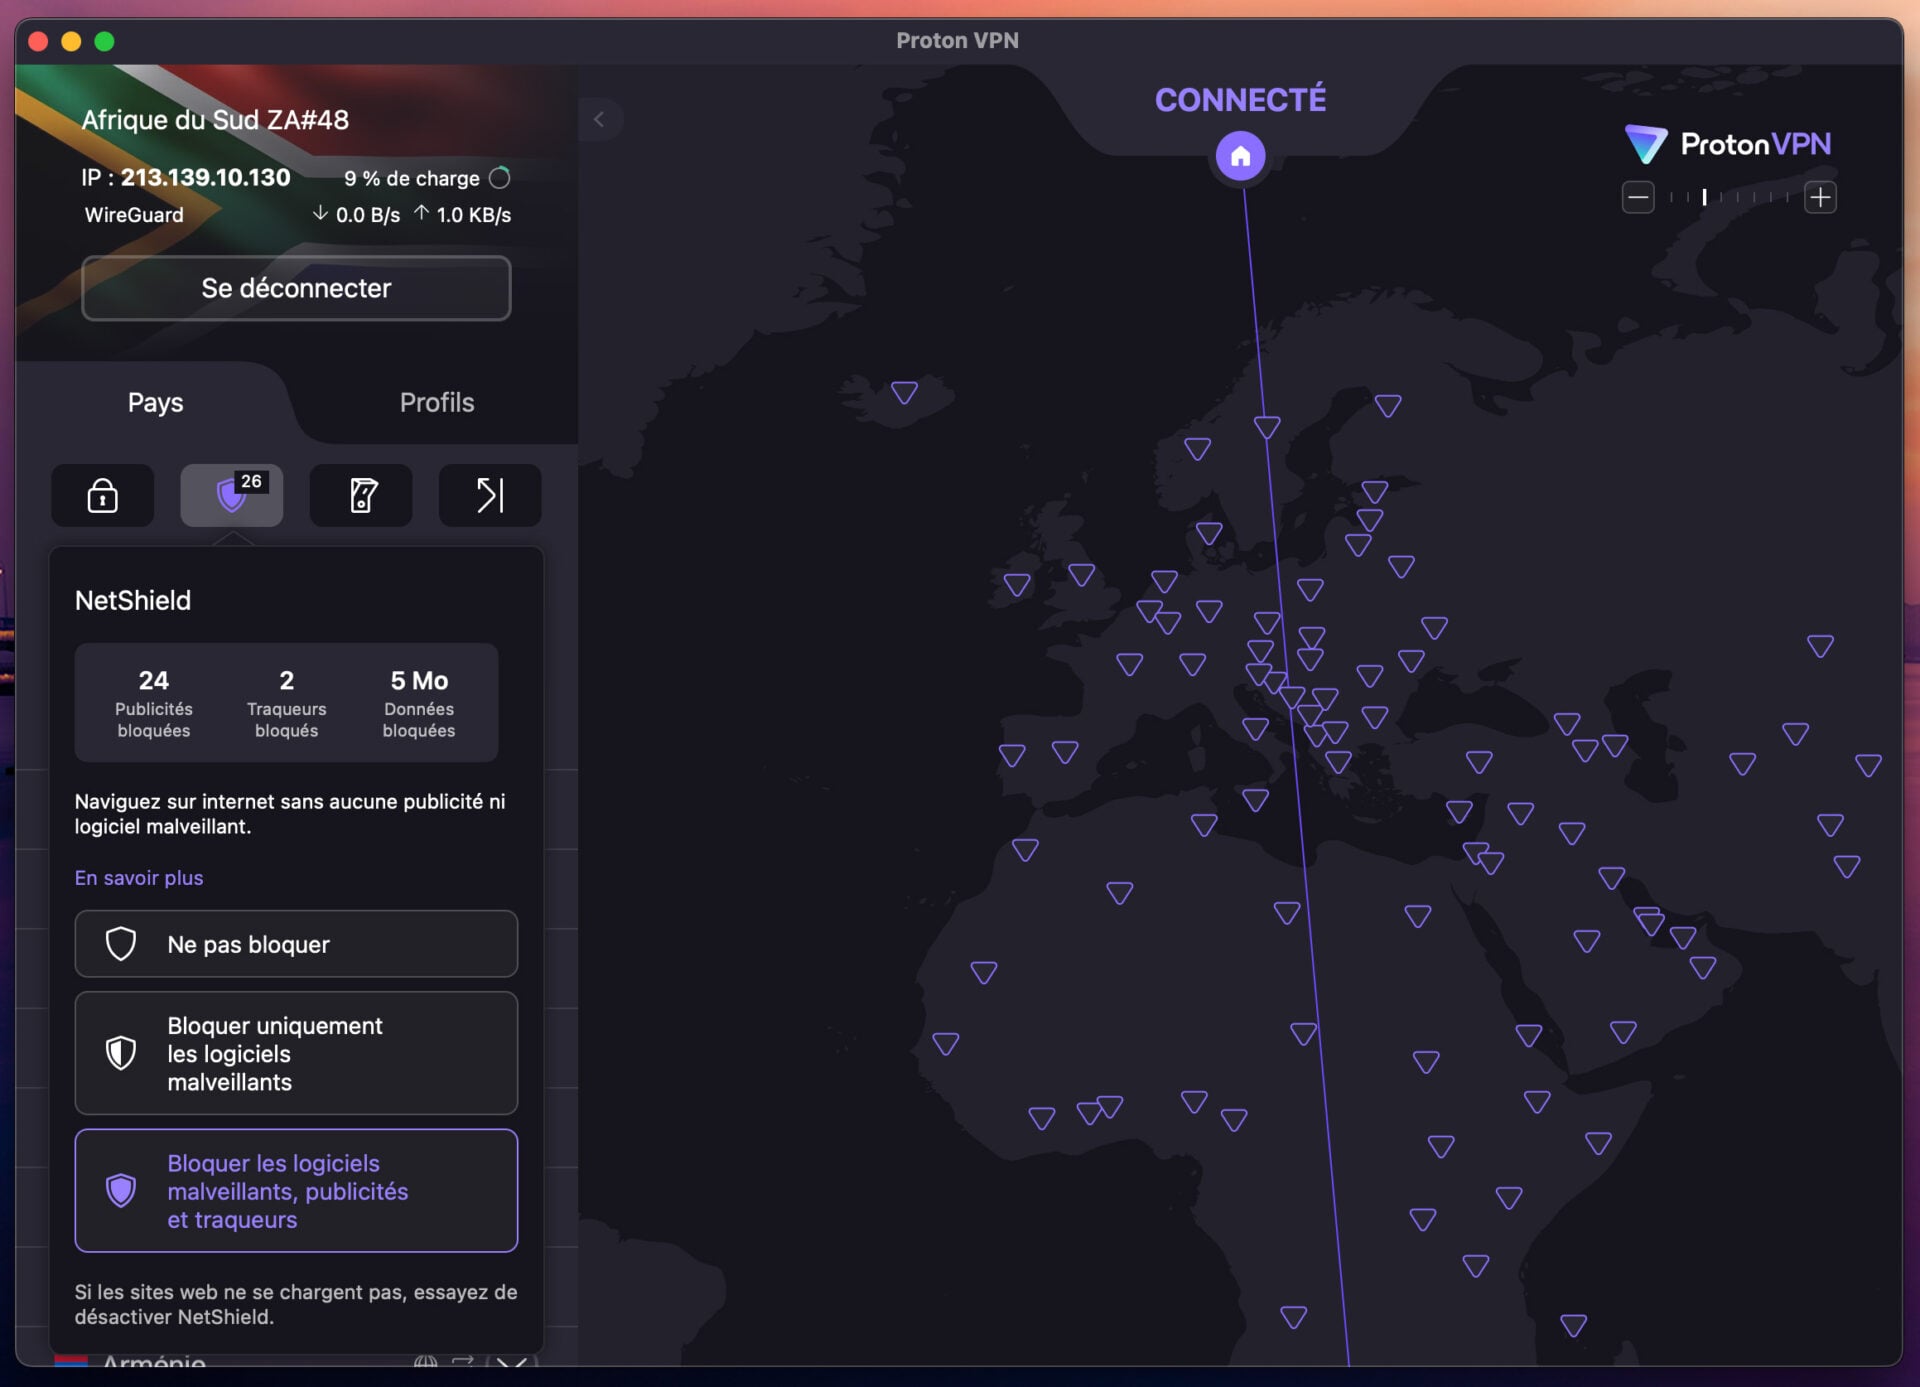Screen dimensions: 1920x1387
Task: Click the CONNECTÉ status label
Action: point(1240,99)
